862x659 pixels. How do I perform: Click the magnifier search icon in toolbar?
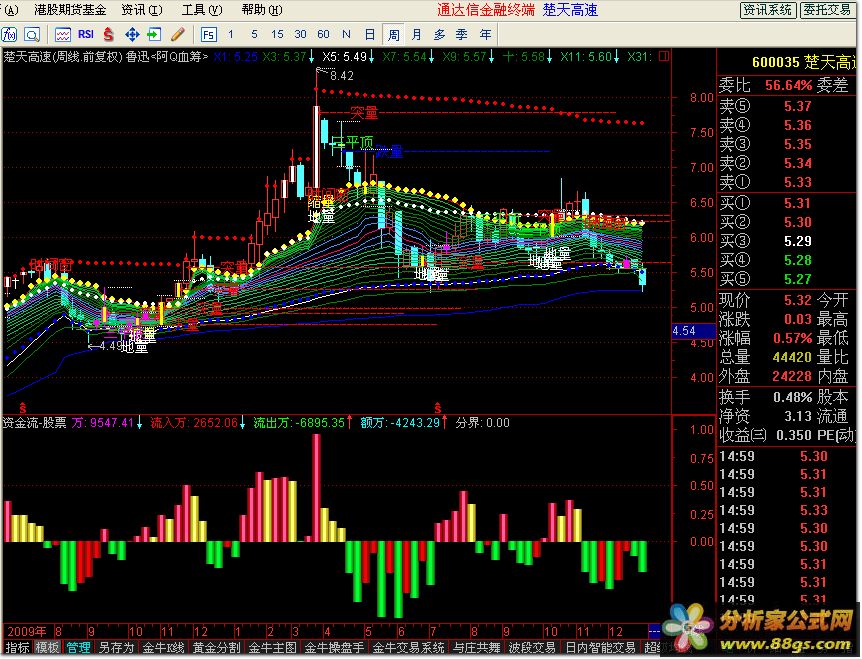(32, 35)
